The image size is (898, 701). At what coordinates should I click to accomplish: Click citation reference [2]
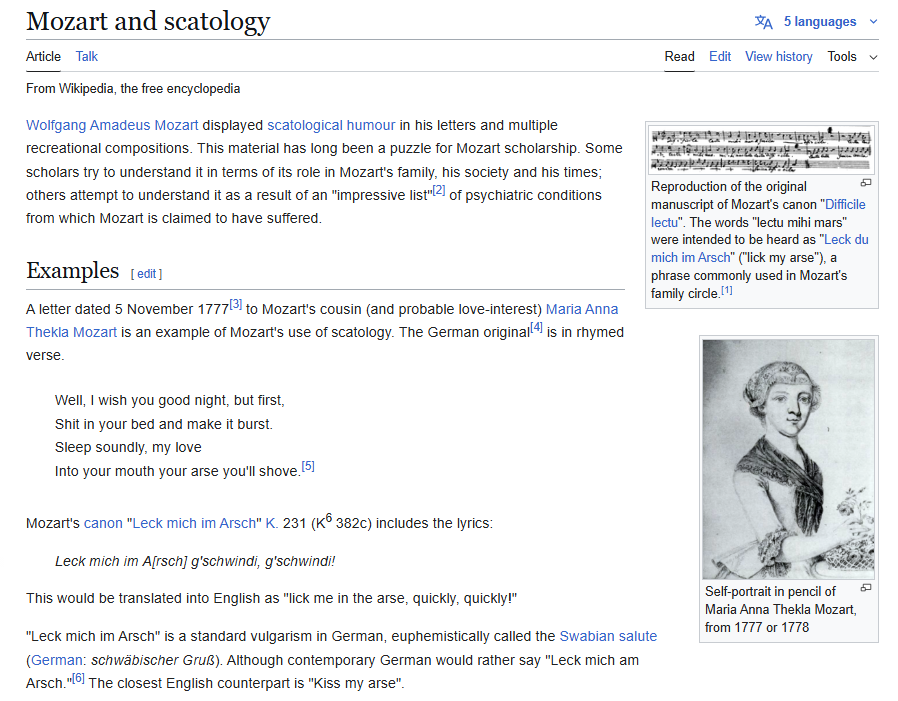coord(439,190)
